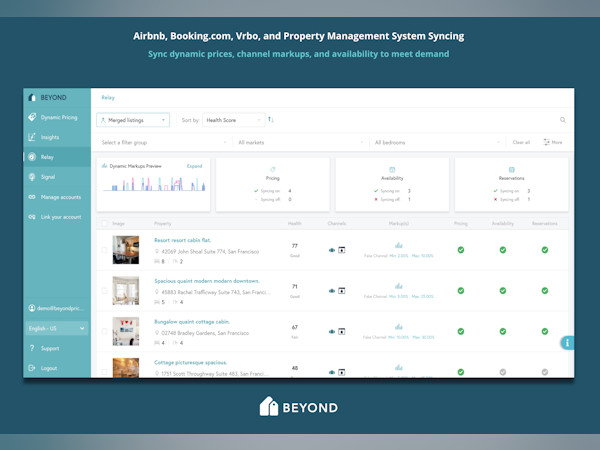Screen dimensions: 600x450
Task: Open More filters
Action: [553, 142]
